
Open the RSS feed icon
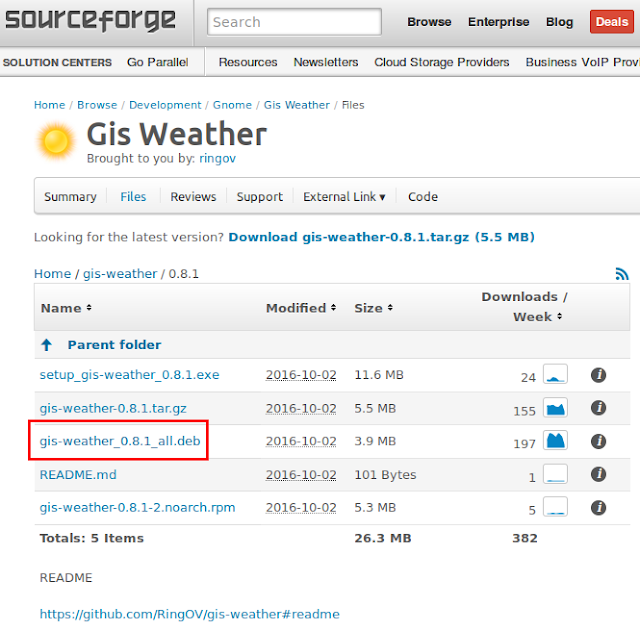pos(622,273)
